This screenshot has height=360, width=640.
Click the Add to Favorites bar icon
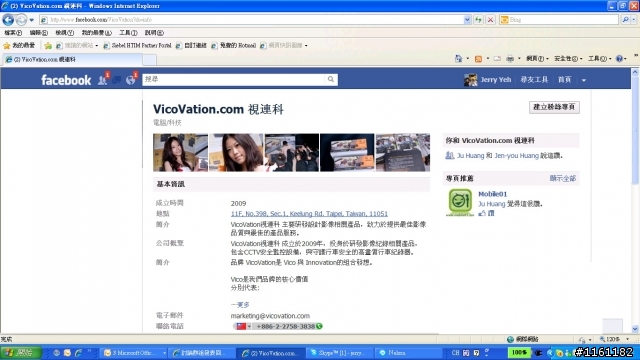point(48,45)
